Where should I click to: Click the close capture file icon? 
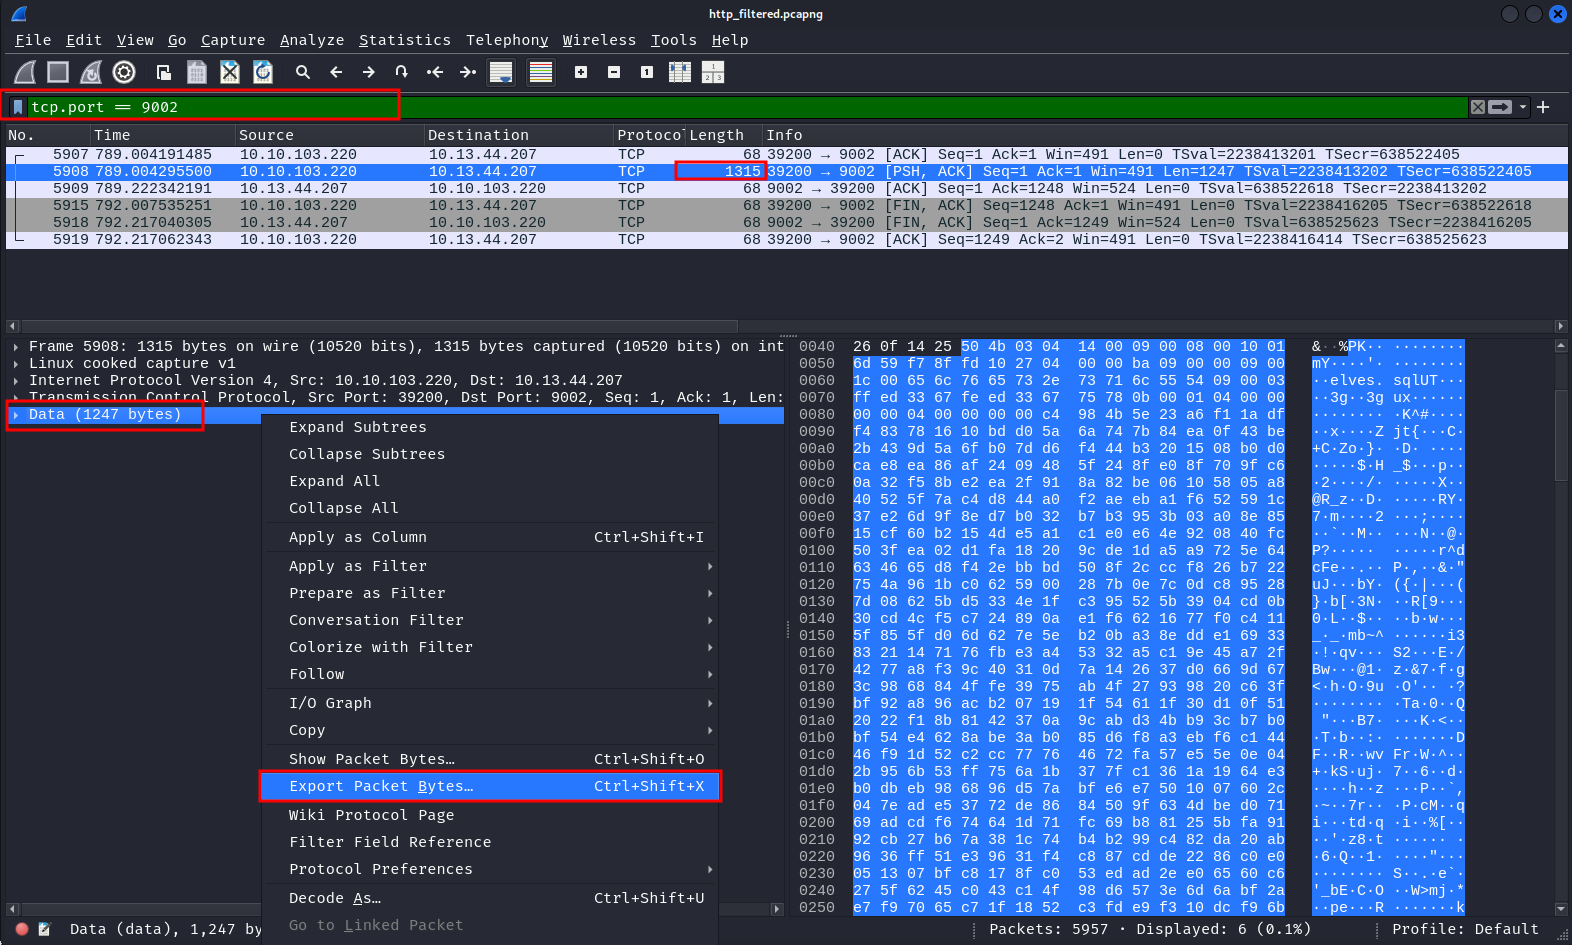pos(230,72)
